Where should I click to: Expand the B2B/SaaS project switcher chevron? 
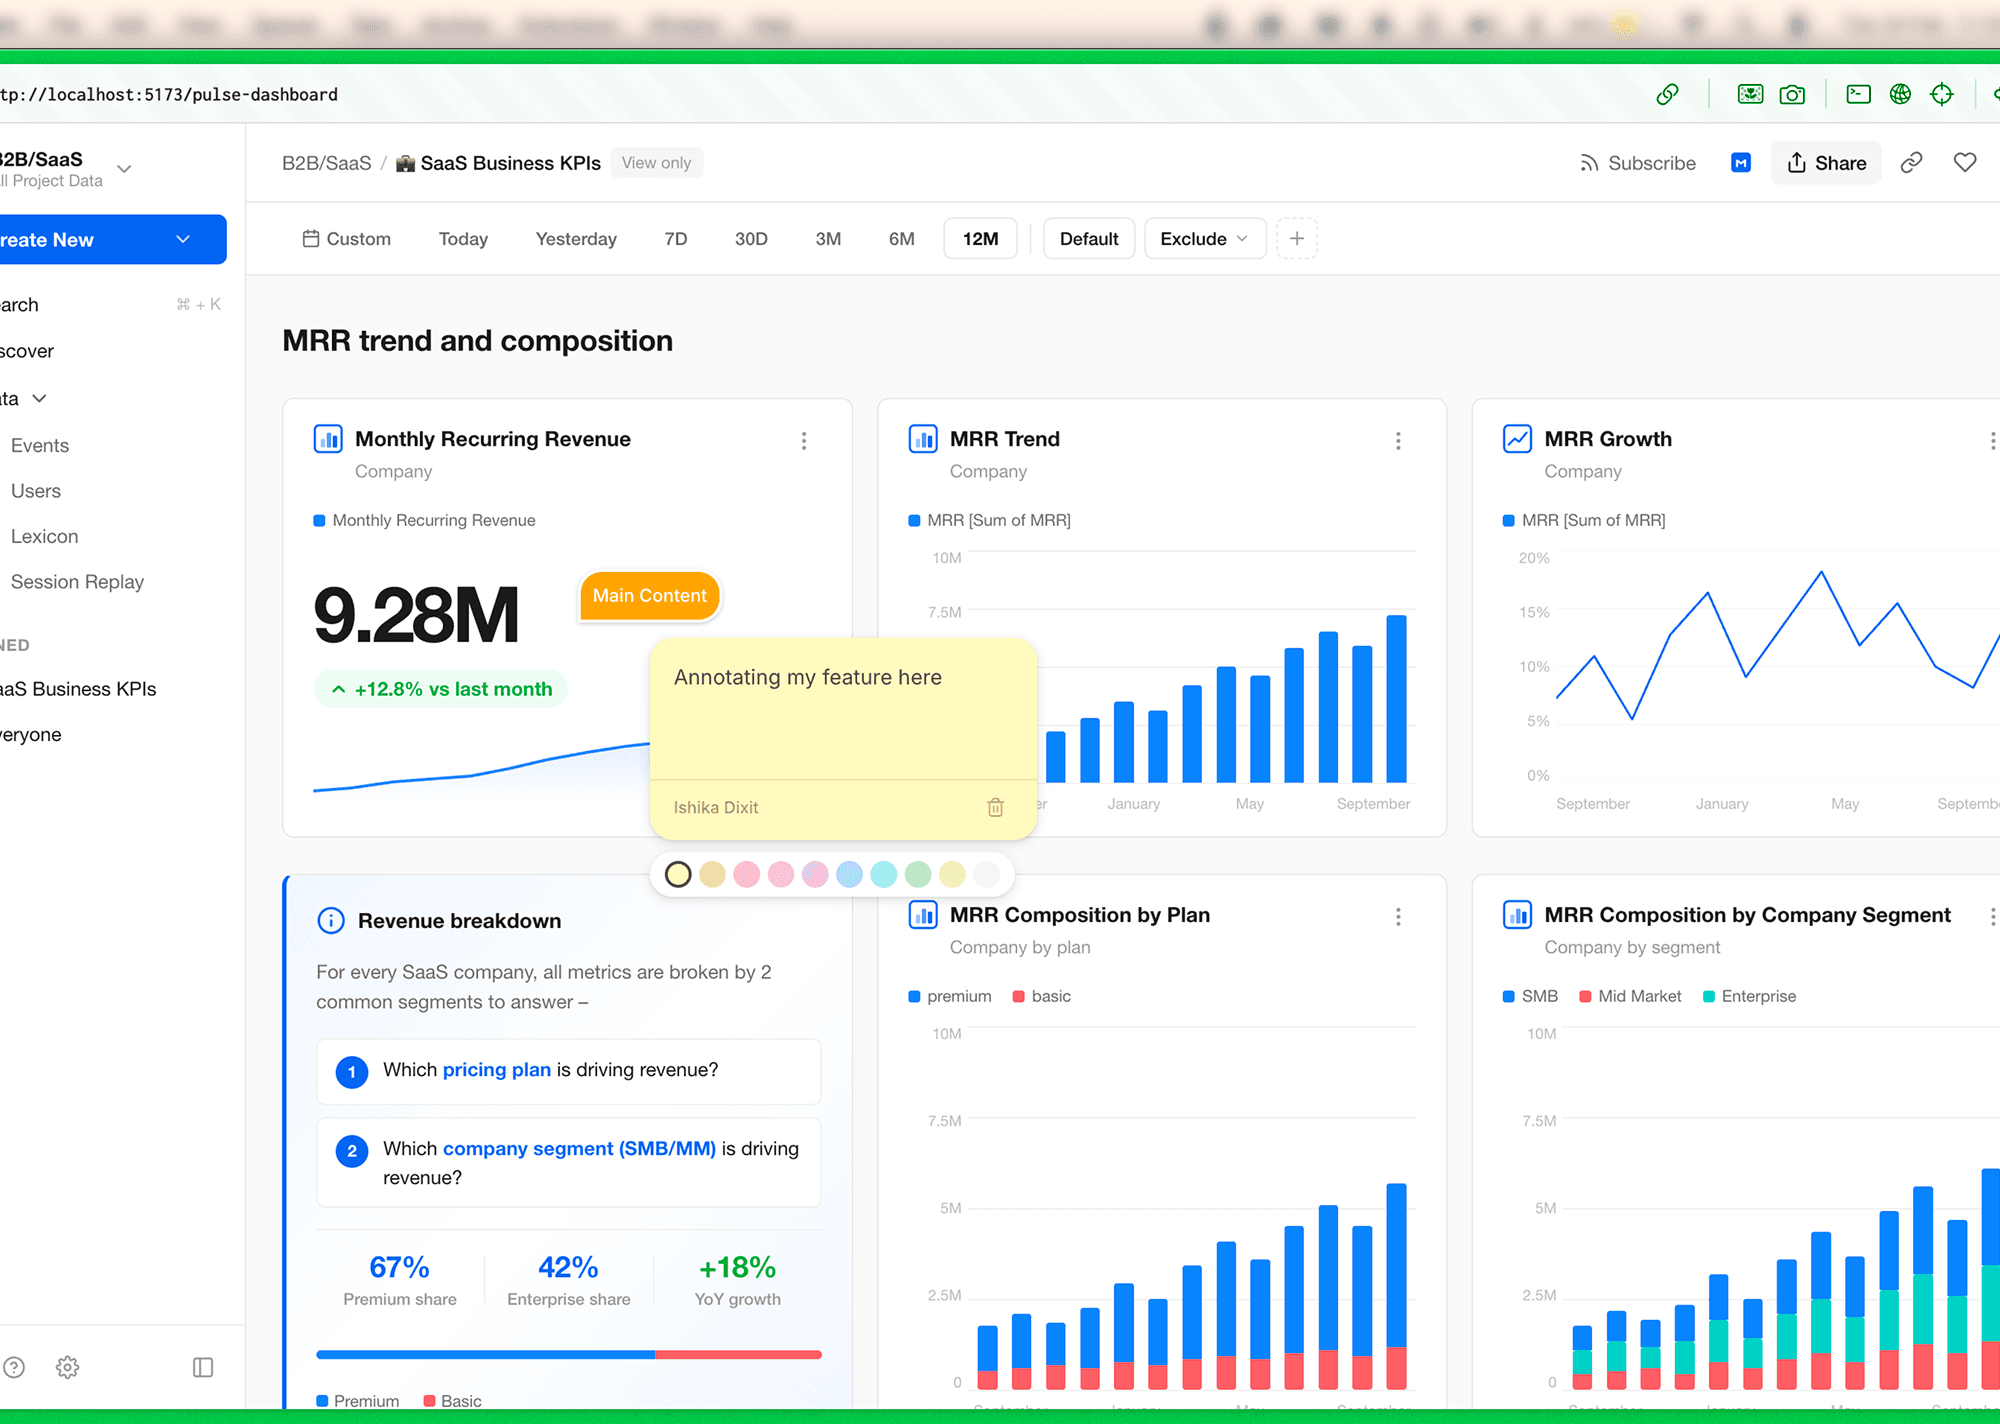tap(124, 169)
